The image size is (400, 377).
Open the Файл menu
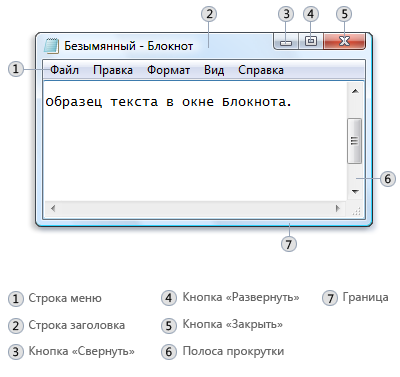coord(64,70)
